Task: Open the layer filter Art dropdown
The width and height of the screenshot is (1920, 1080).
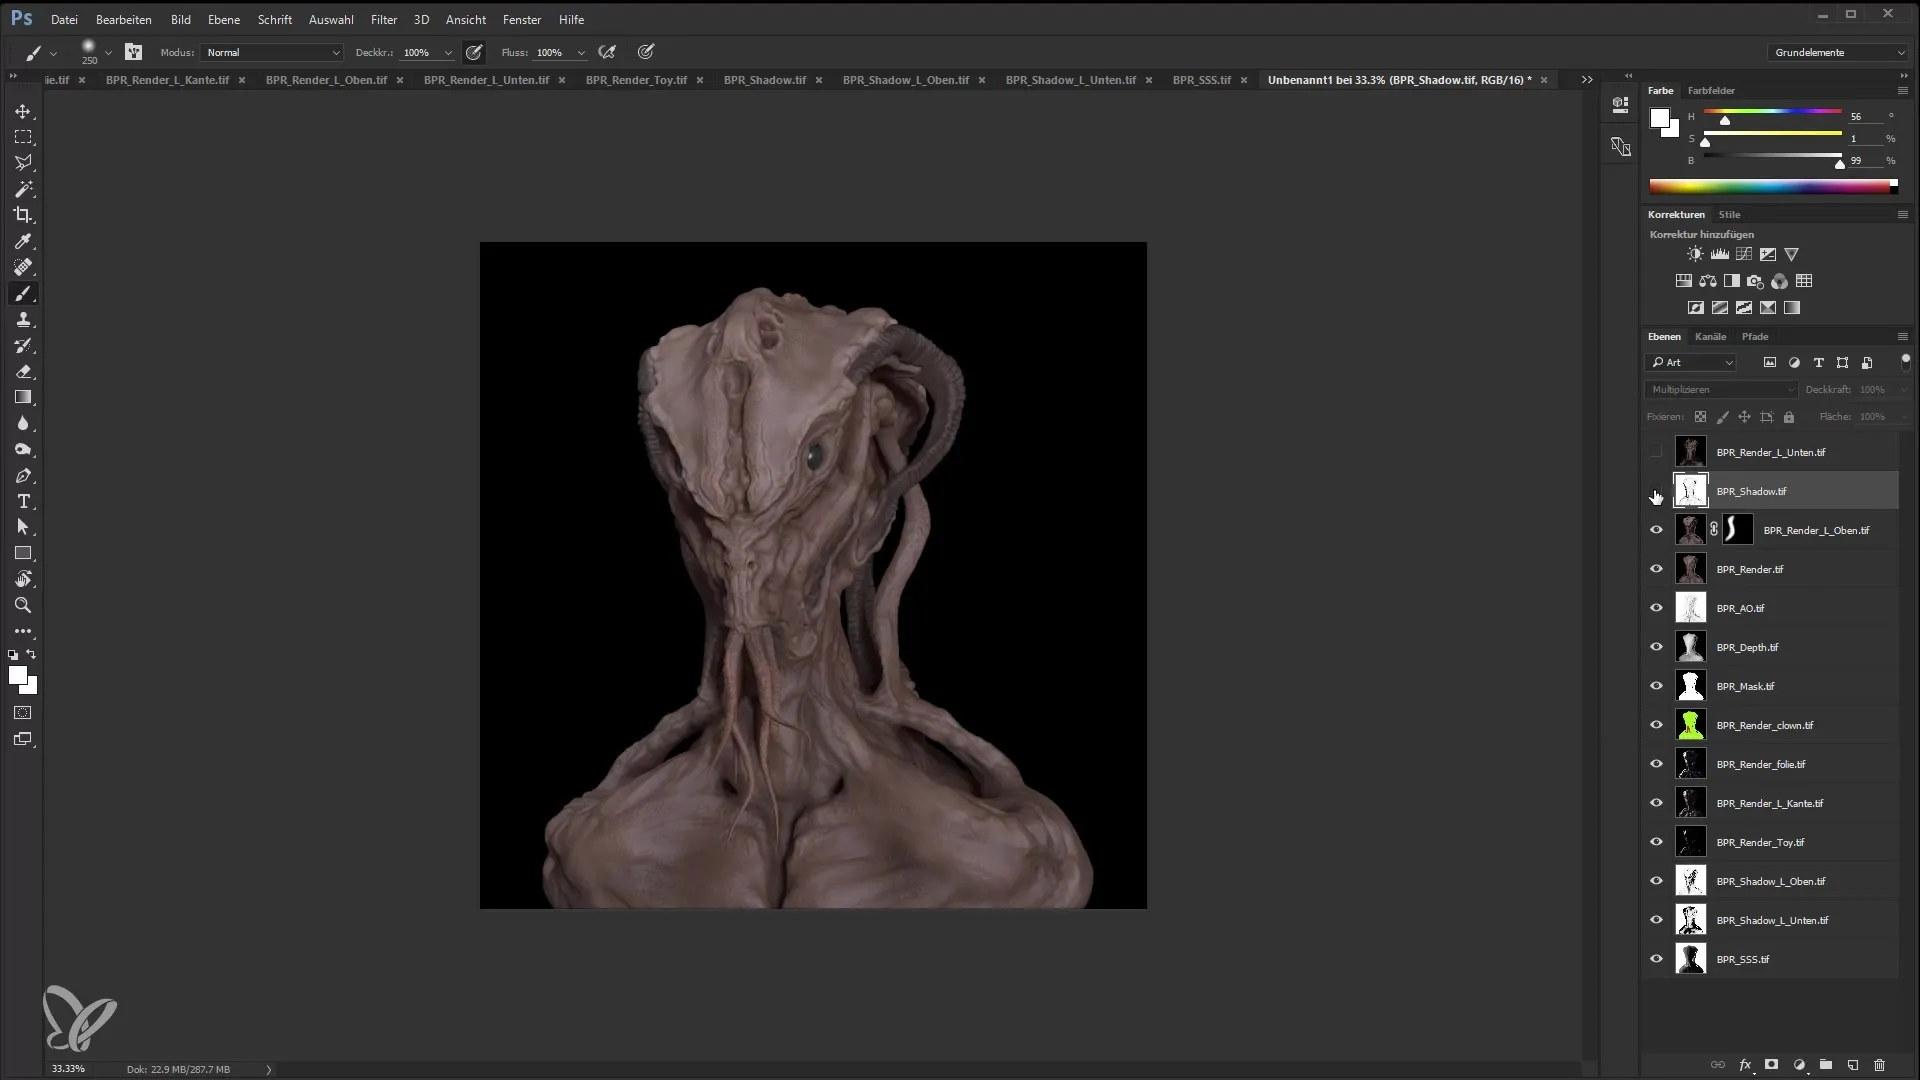Action: [1691, 363]
